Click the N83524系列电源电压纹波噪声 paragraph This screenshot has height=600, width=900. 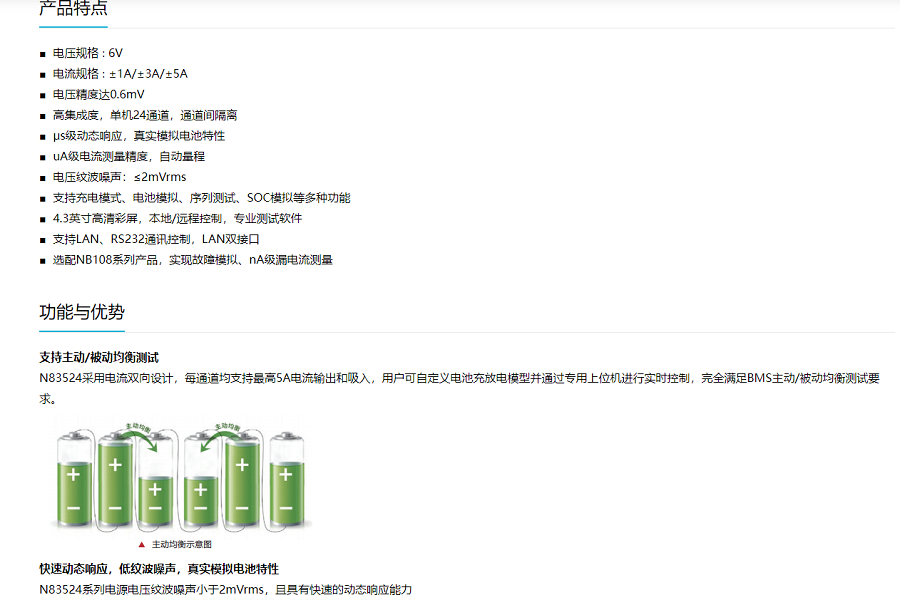pos(225,589)
